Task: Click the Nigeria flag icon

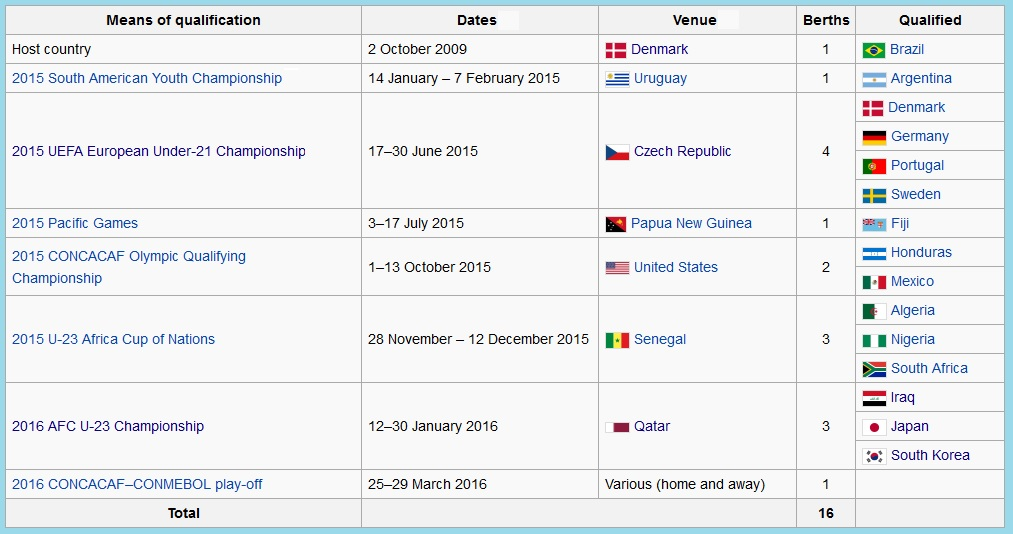Action: [874, 340]
